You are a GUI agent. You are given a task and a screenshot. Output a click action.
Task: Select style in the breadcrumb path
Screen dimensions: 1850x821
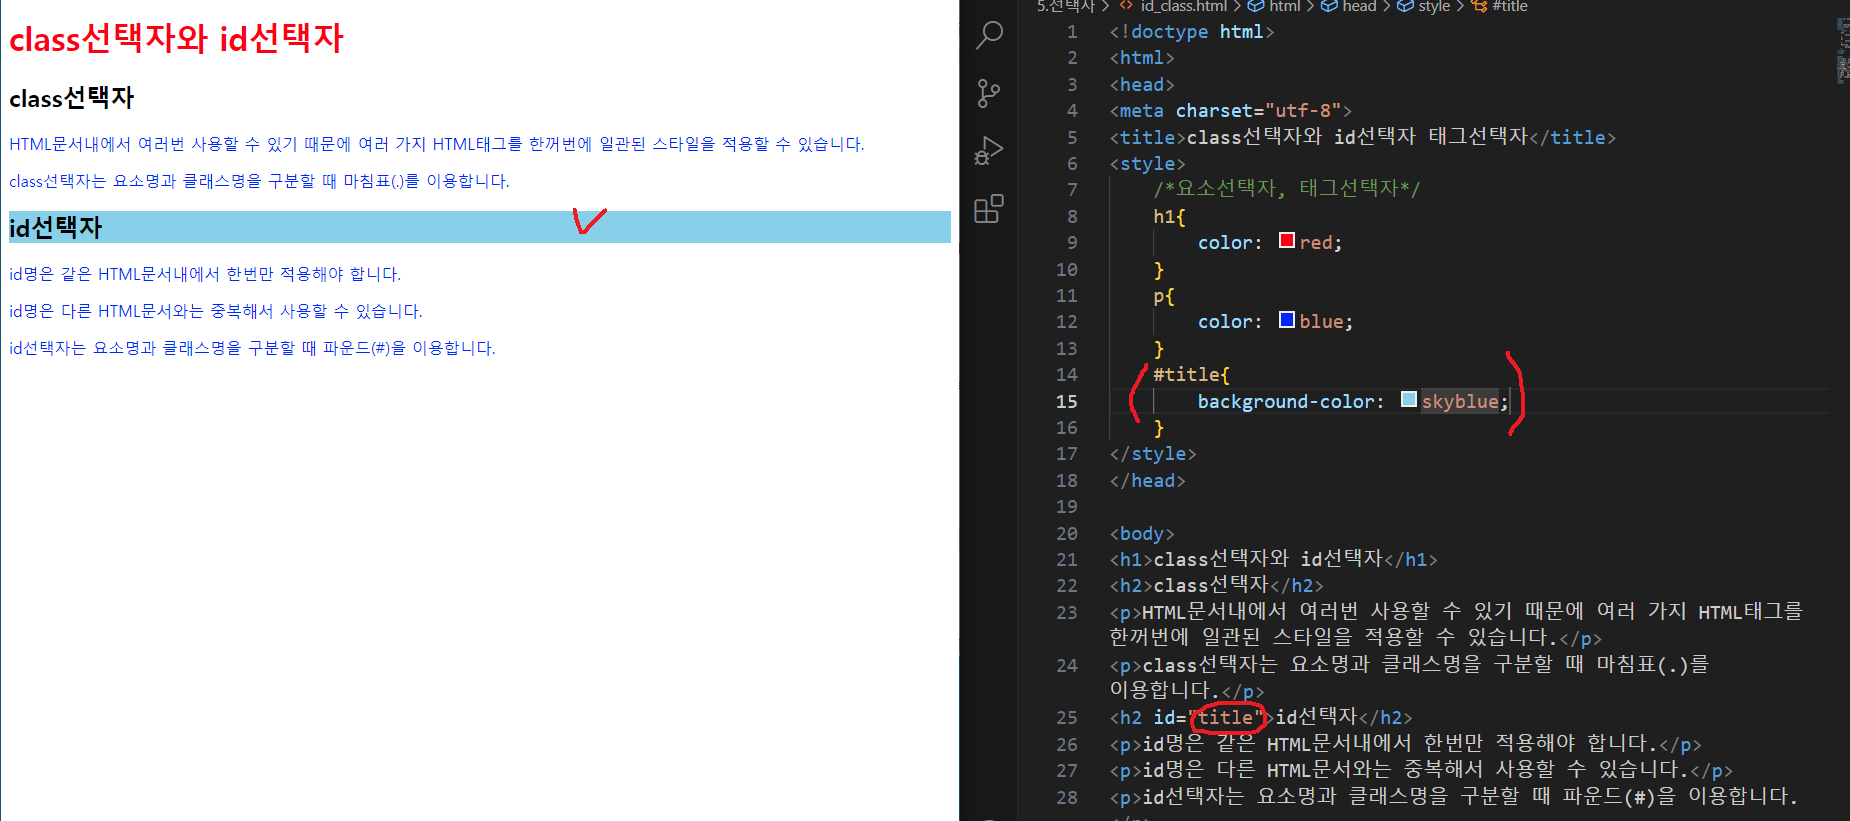[1424, 6]
